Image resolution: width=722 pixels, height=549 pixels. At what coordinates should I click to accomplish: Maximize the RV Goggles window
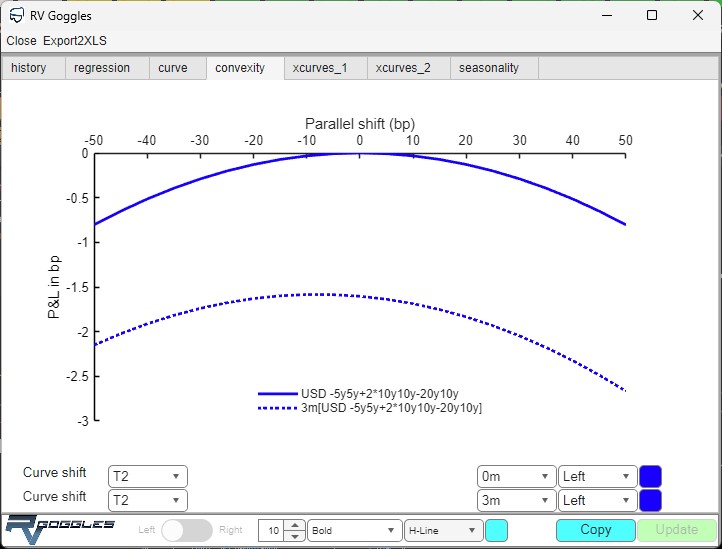click(652, 15)
